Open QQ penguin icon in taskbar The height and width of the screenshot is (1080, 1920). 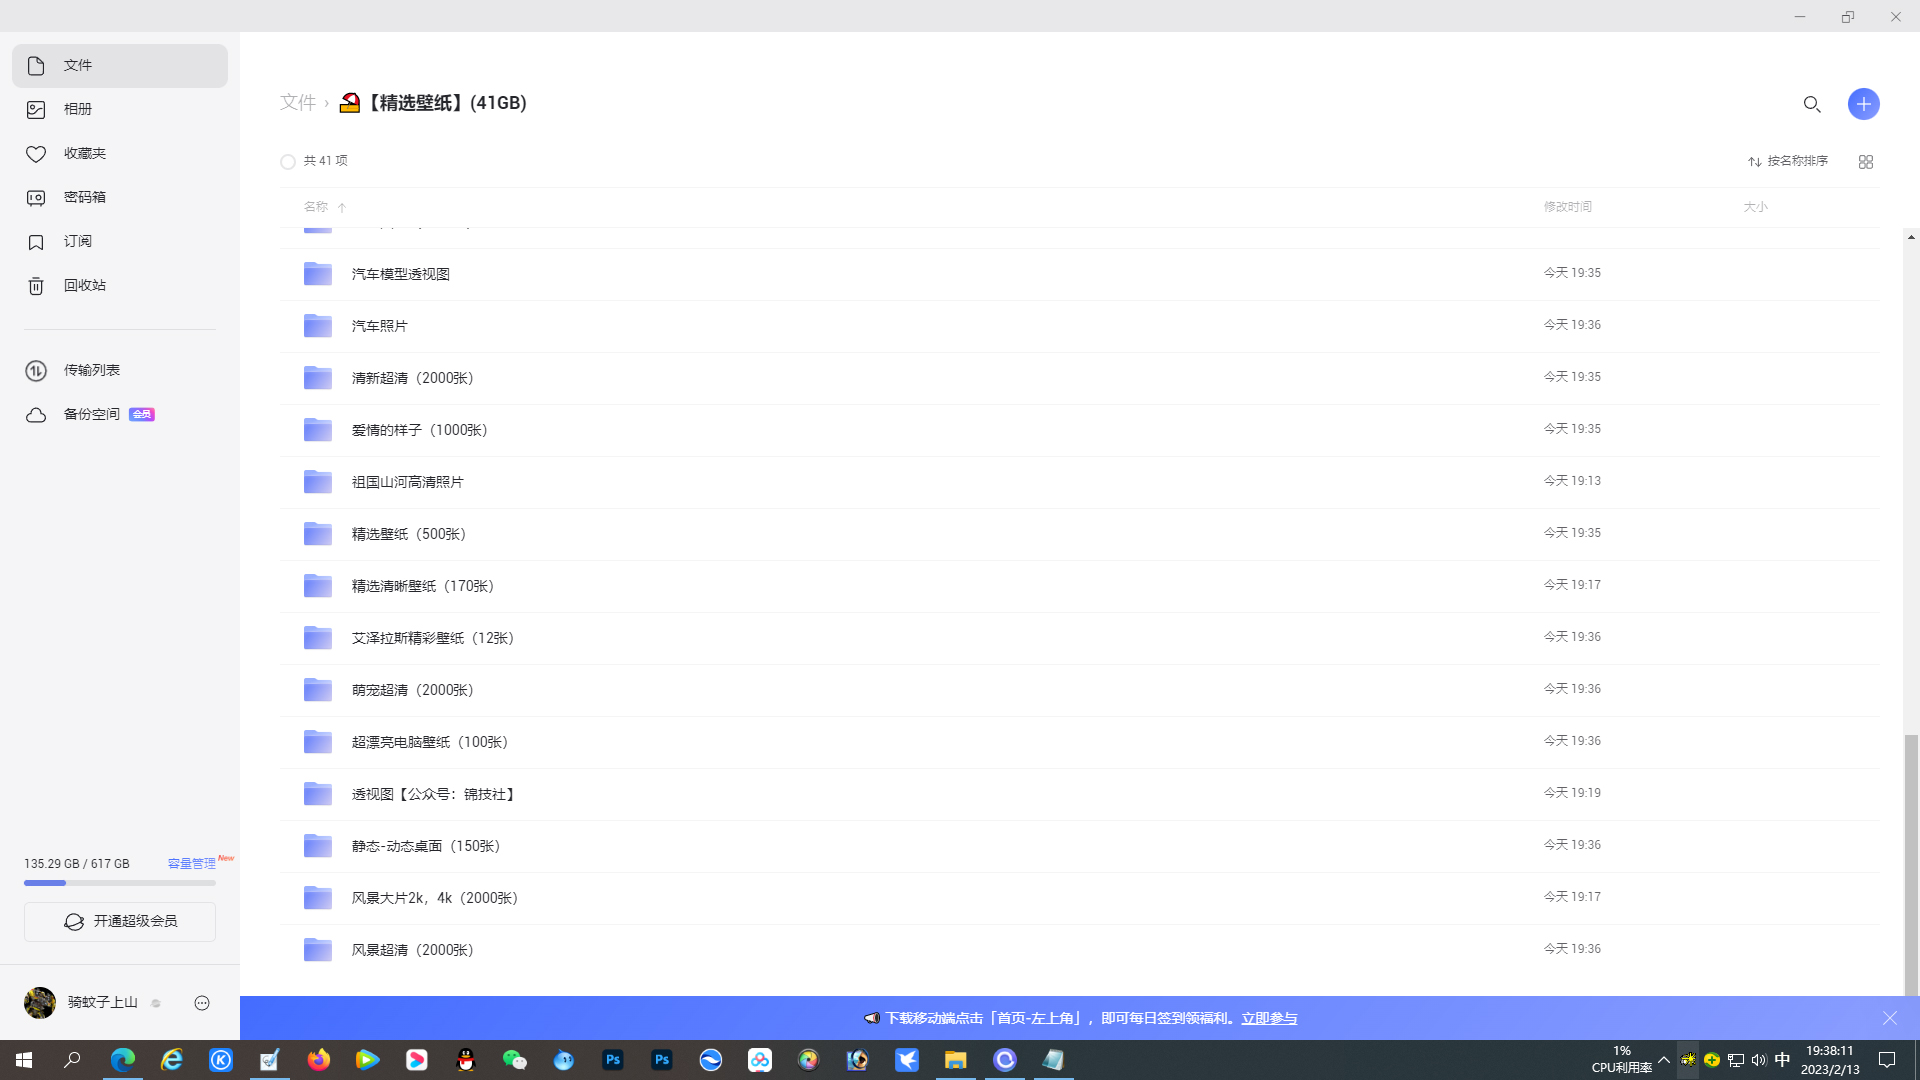coord(466,1060)
